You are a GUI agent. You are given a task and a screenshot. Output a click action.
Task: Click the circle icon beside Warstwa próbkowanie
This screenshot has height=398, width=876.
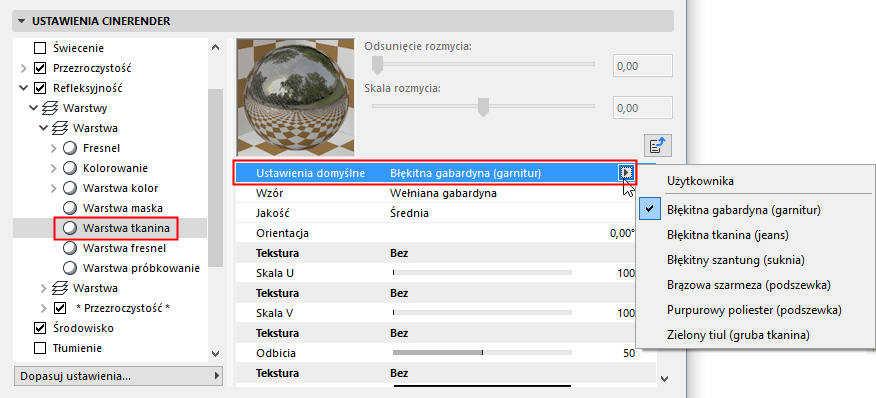click(70, 268)
